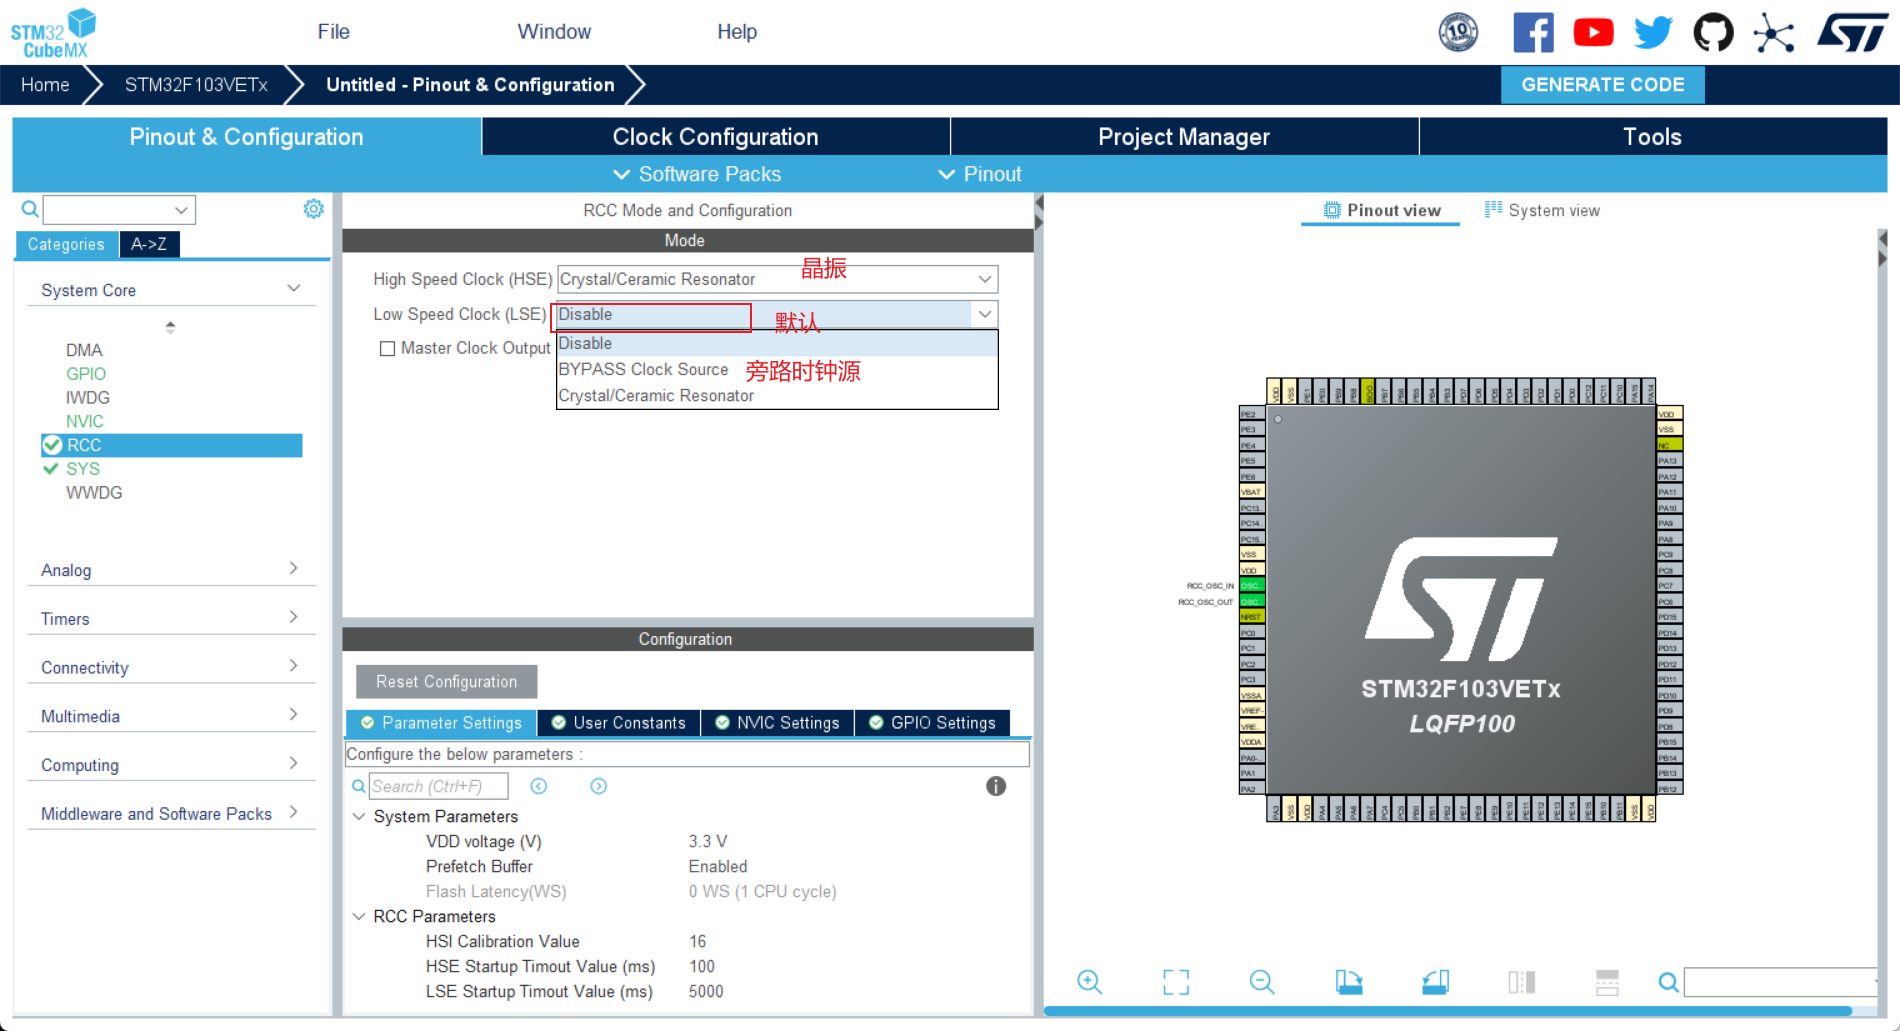Open the Help menu

pos(737,31)
